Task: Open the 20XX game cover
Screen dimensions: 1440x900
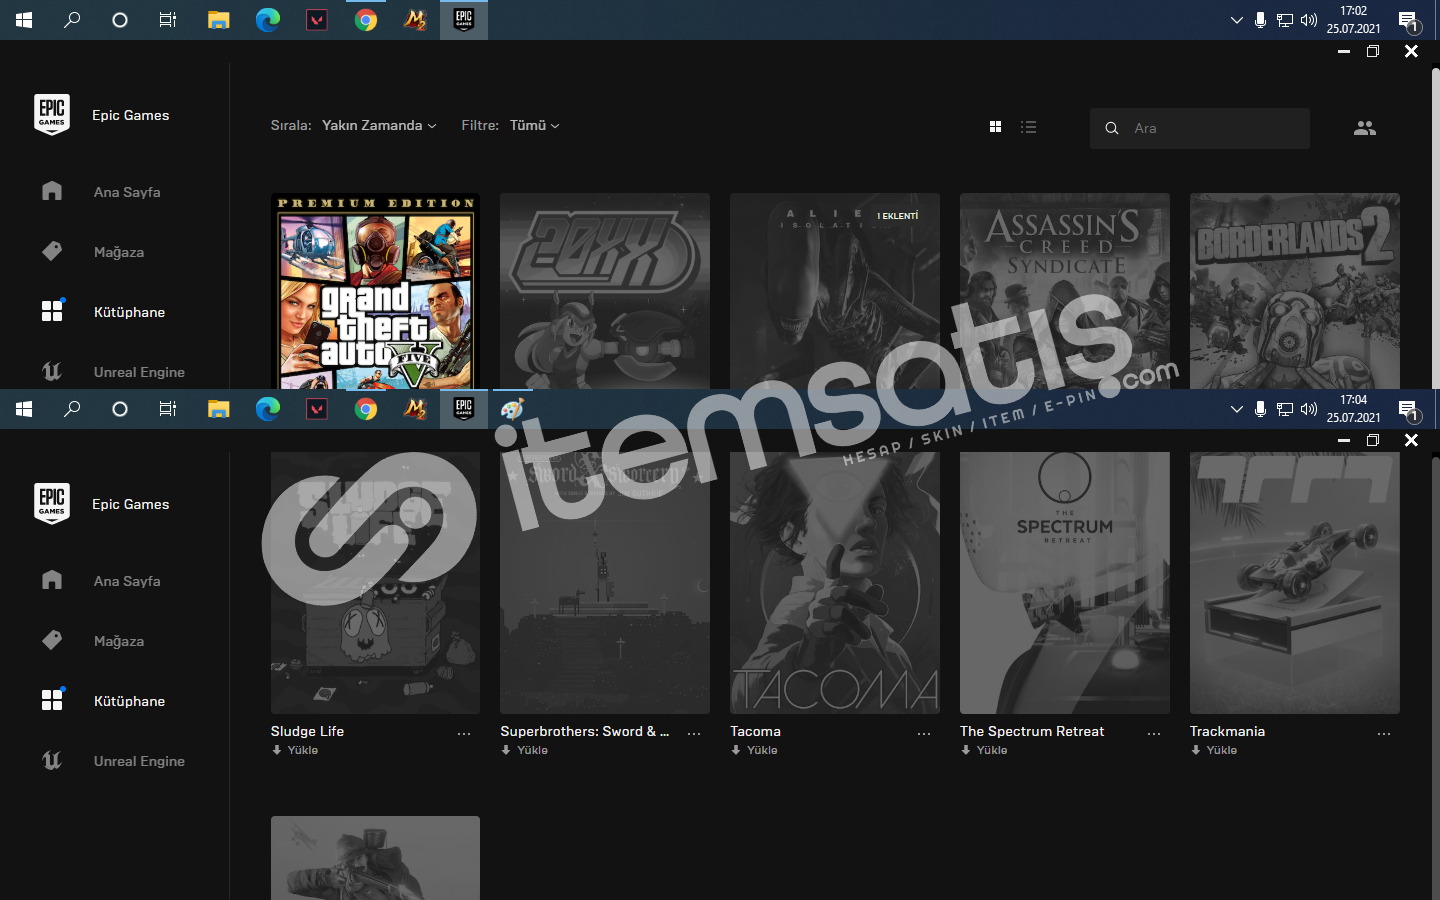Action: 605,291
